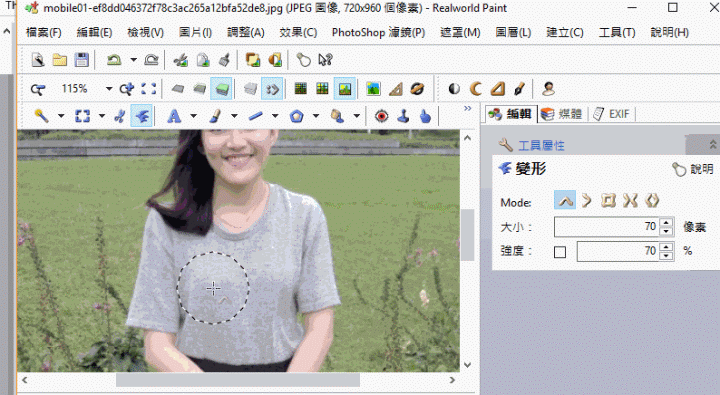Switch to the 媒體 tab

pos(562,114)
